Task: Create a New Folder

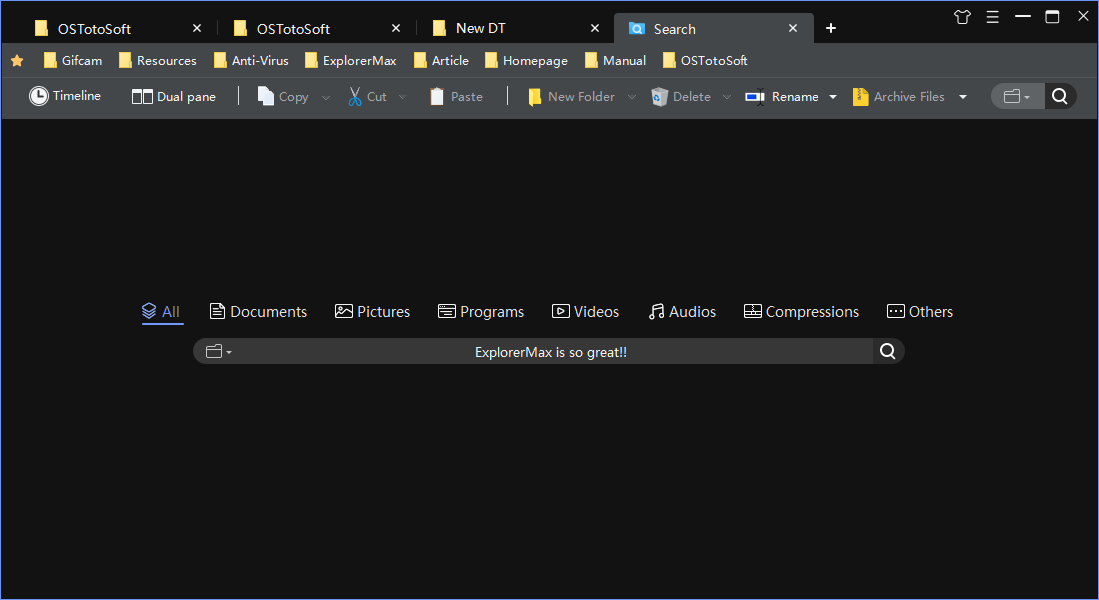Action: point(571,97)
